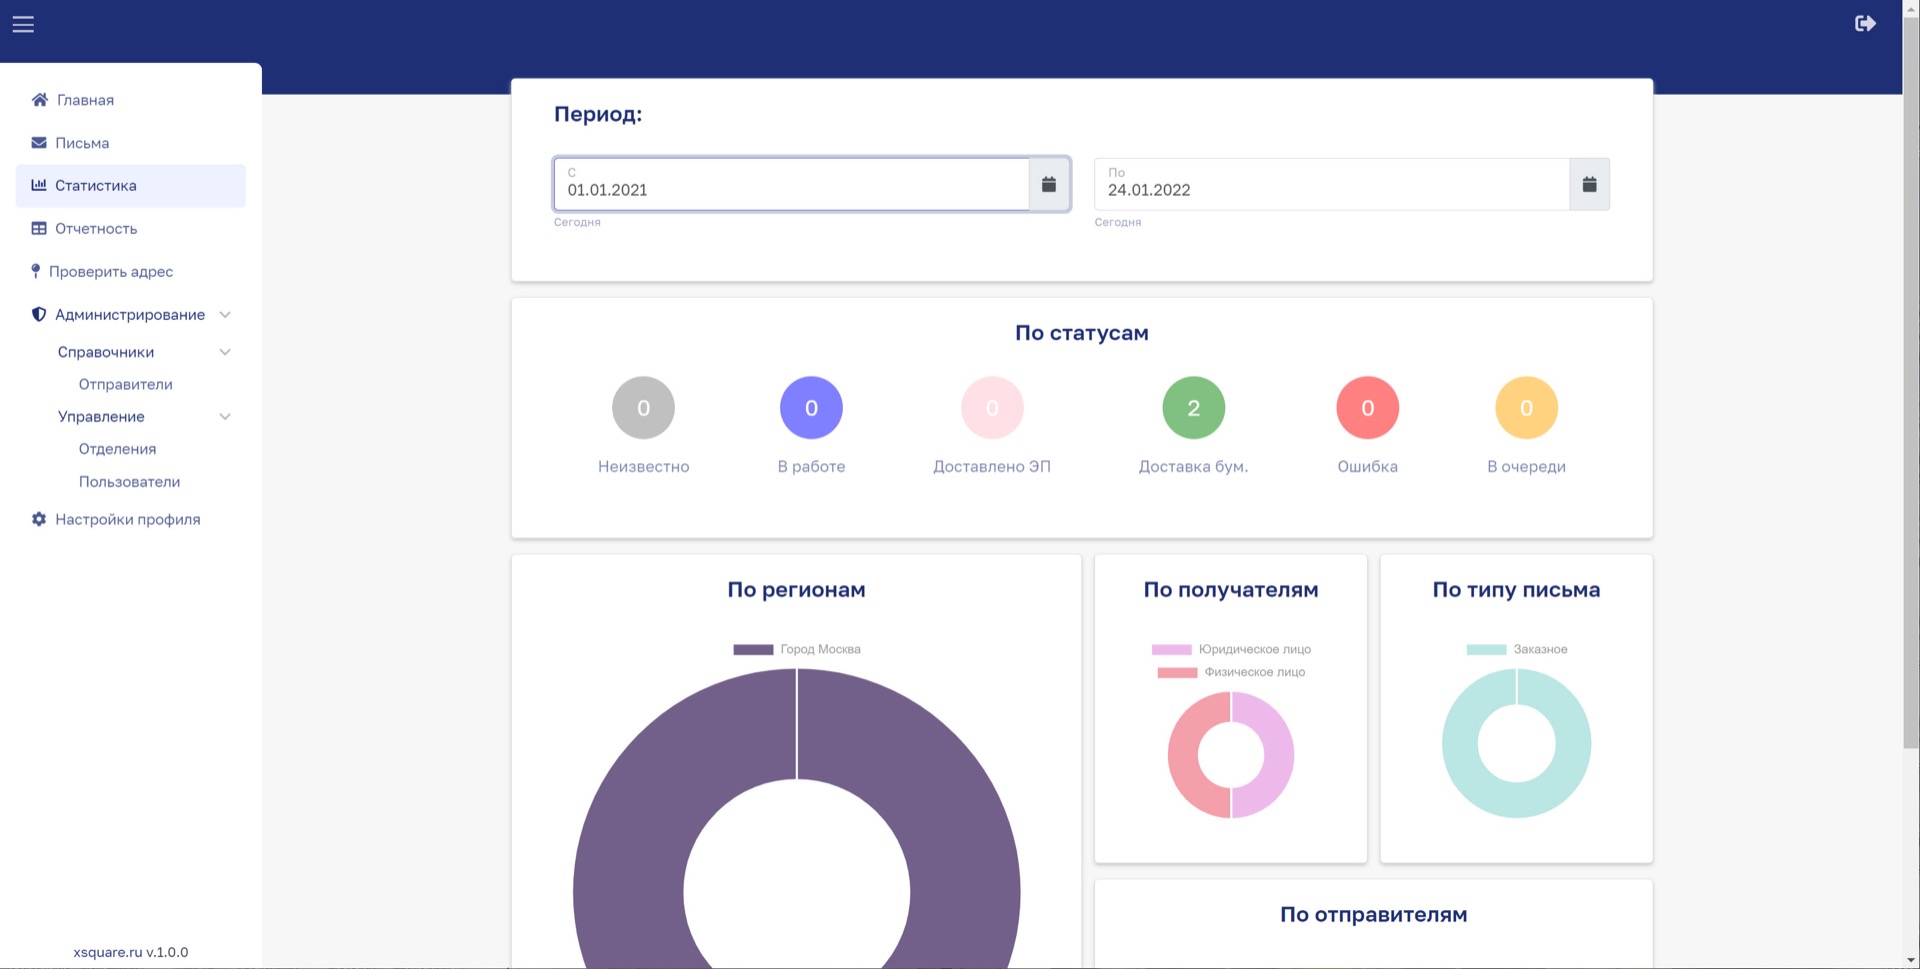Click the envelope icon beside Письма

(x=39, y=143)
